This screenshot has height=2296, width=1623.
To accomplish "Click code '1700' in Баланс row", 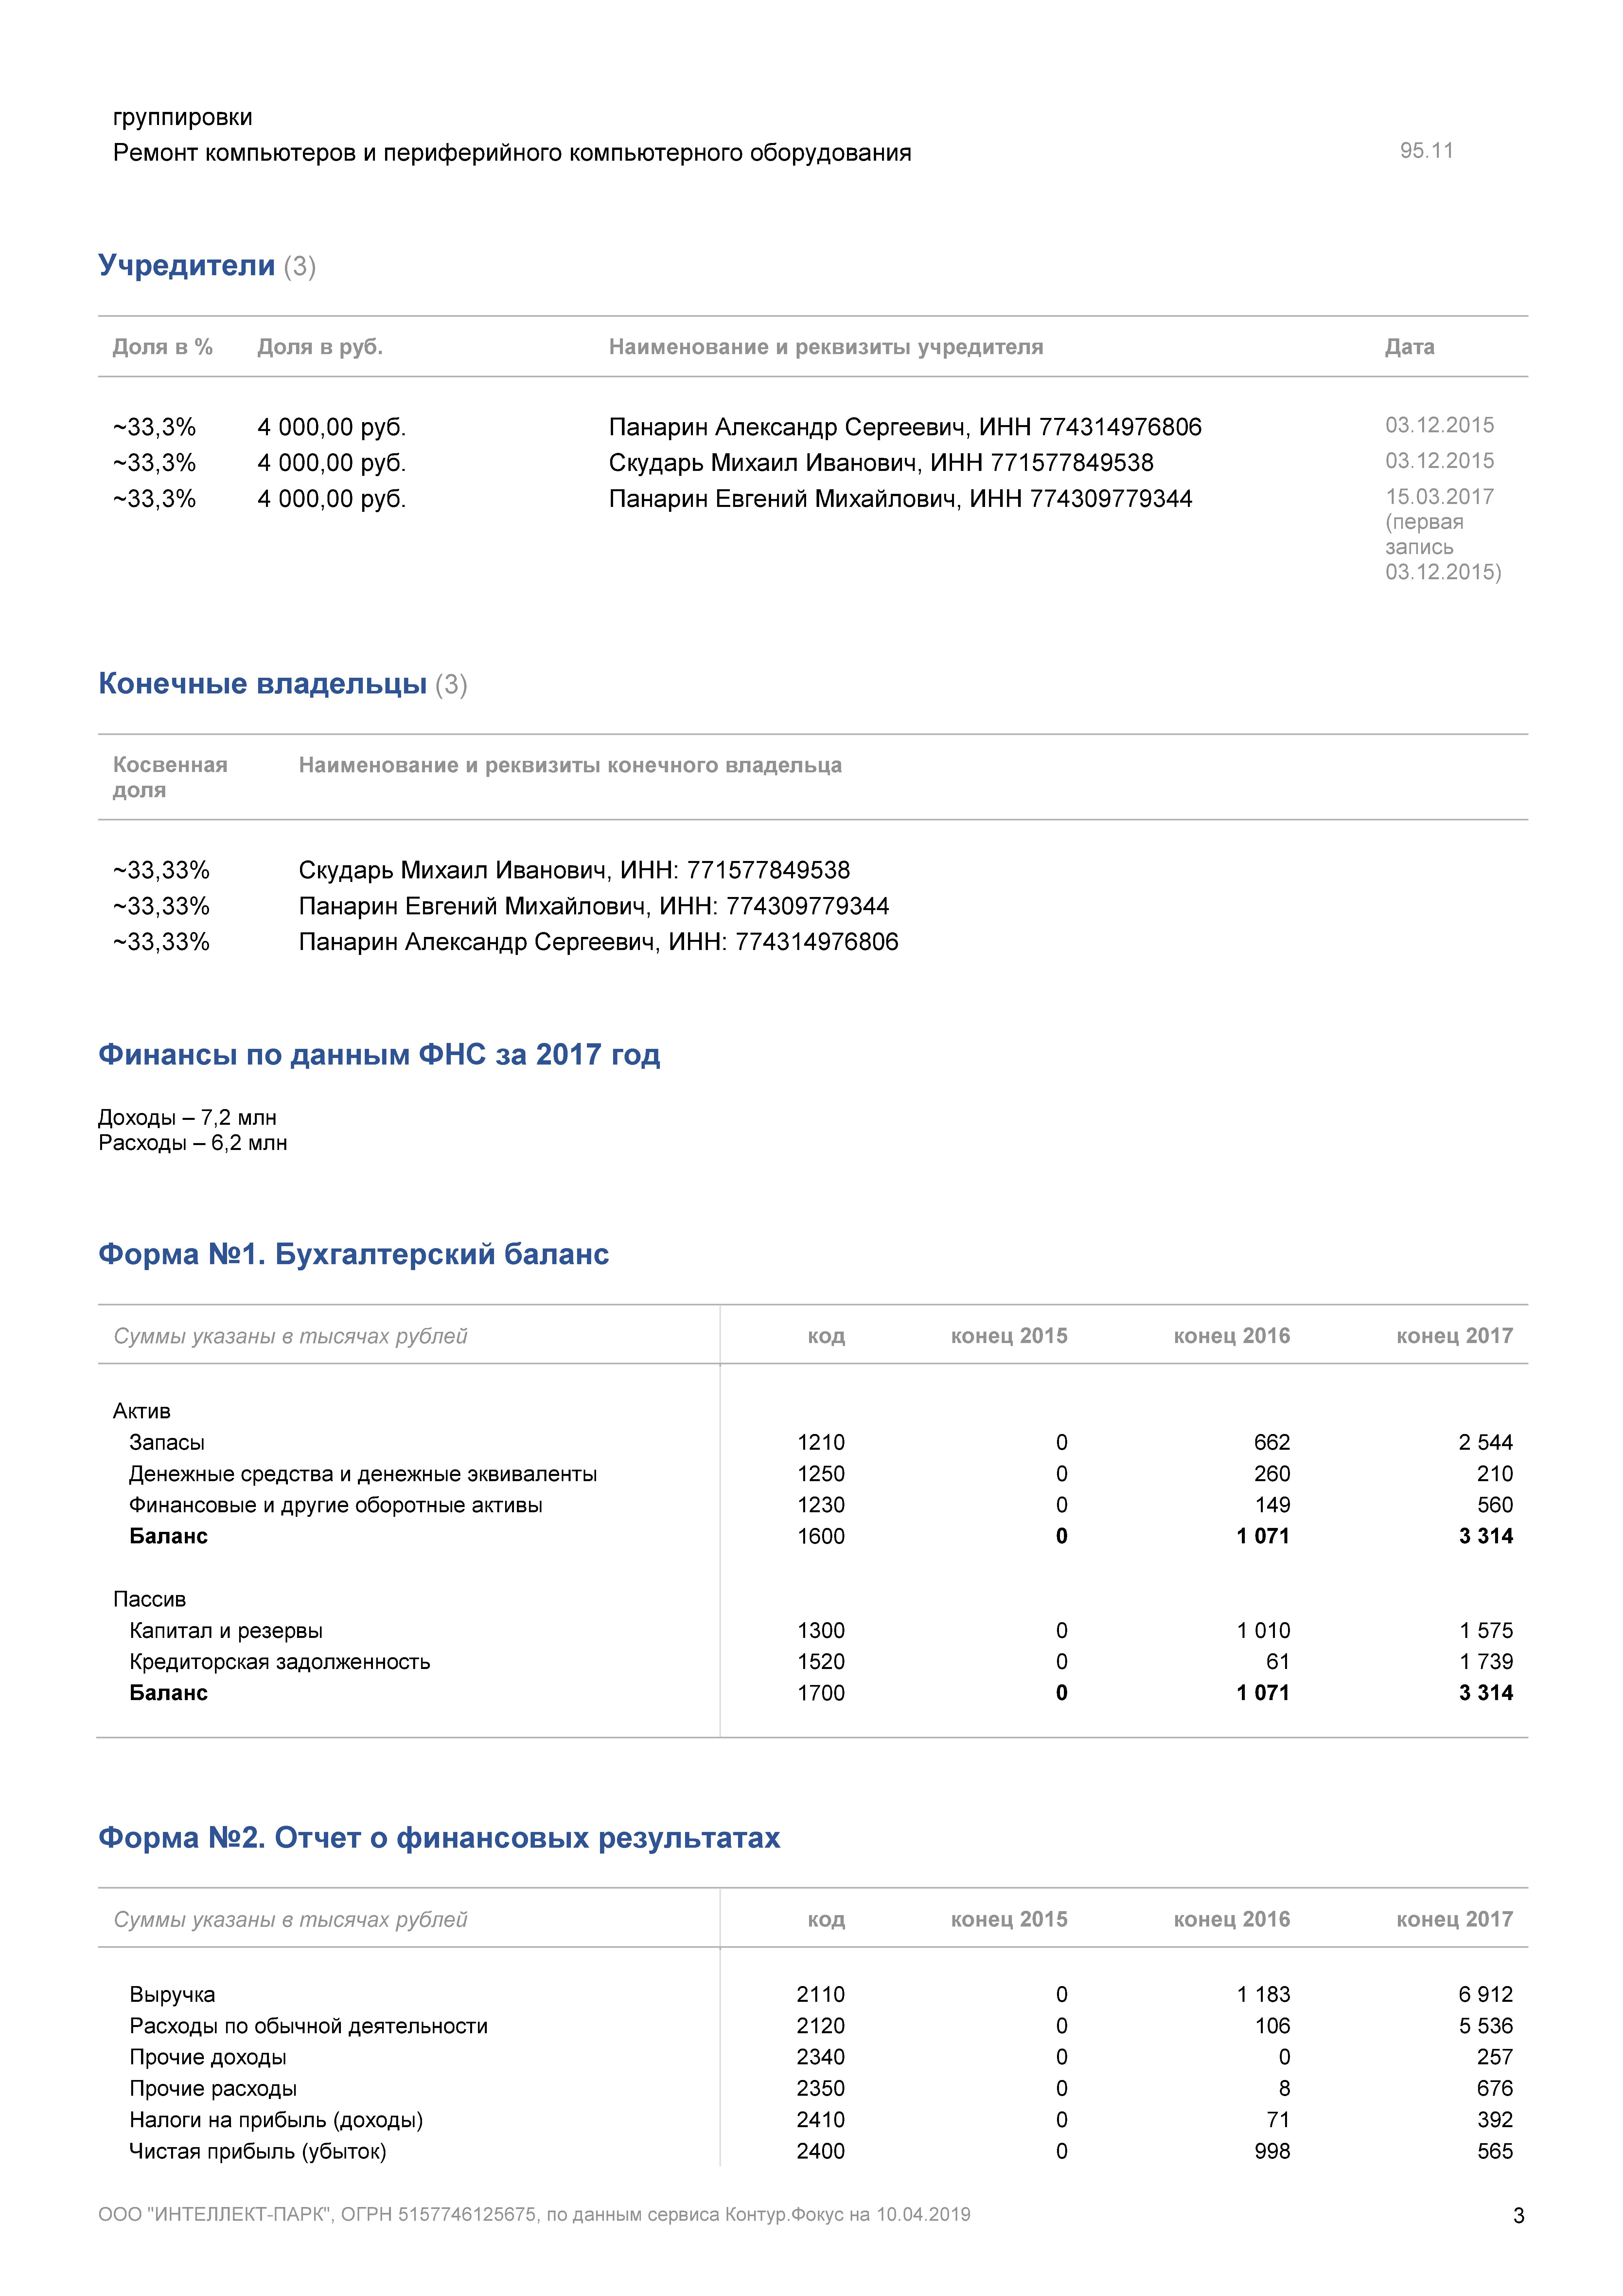I will point(821,1693).
